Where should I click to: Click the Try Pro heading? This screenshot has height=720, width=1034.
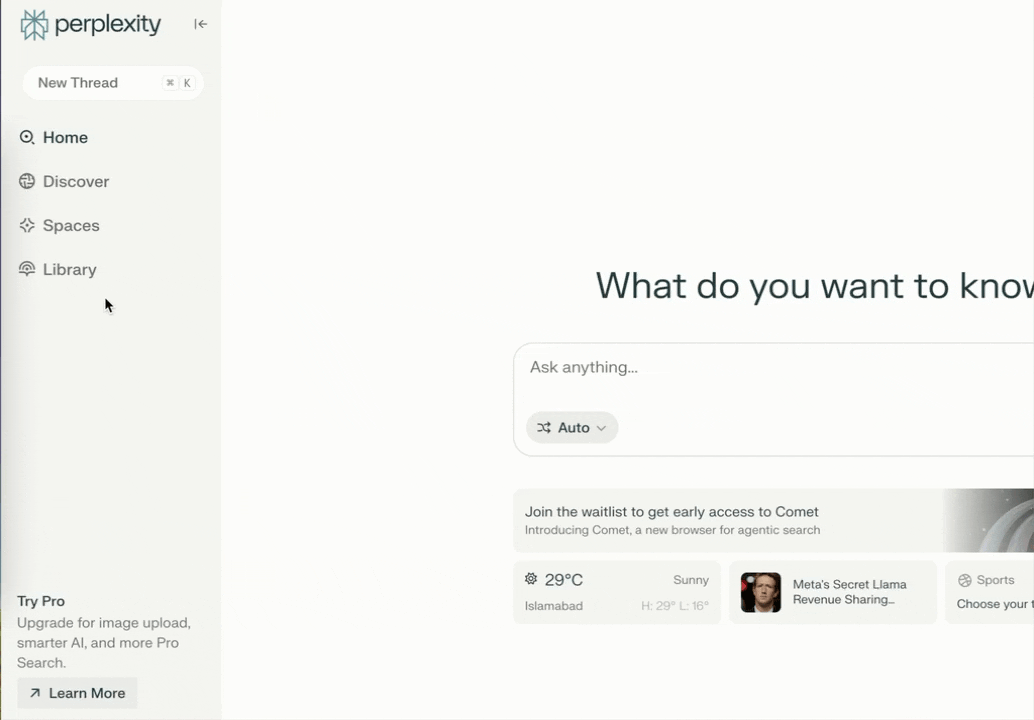[41, 601]
